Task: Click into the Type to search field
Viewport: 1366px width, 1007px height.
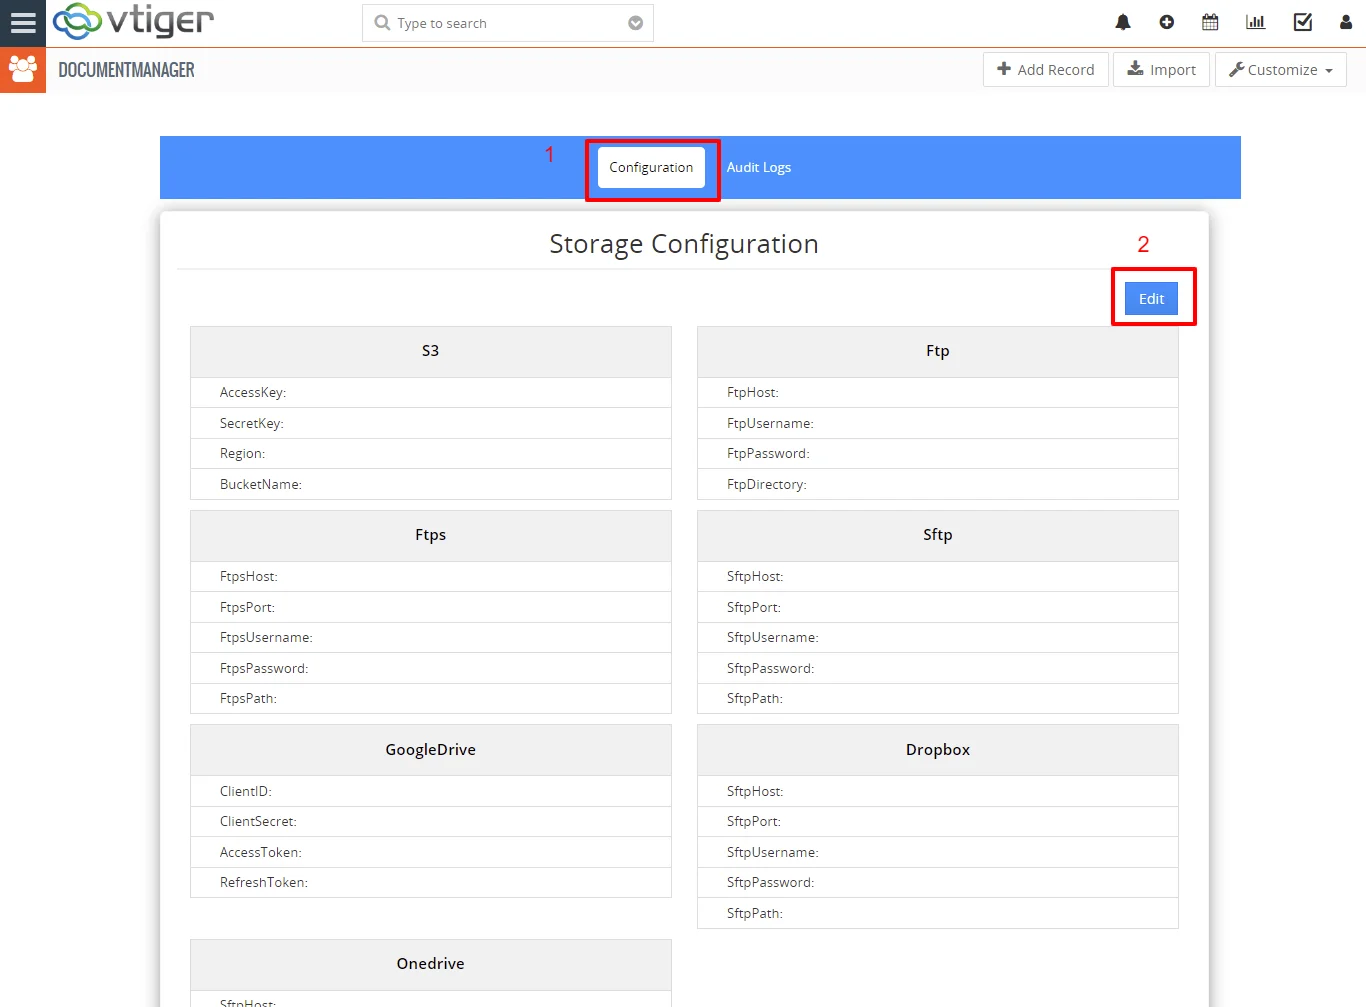Action: [500, 23]
